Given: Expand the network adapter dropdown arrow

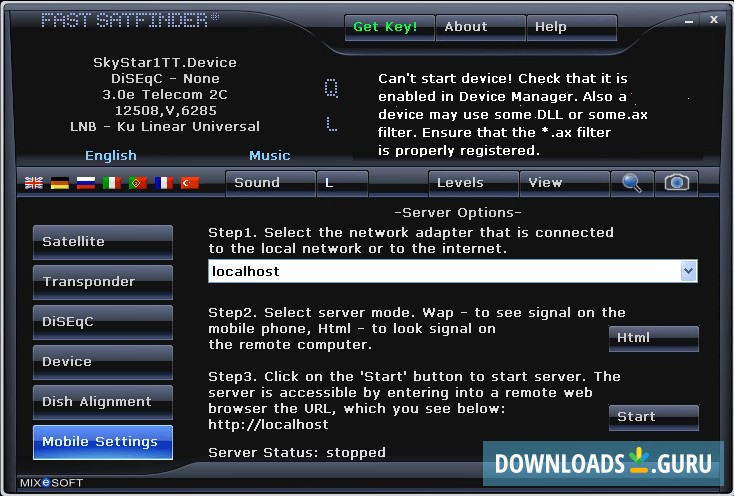Looking at the screenshot, I should click(x=688, y=271).
